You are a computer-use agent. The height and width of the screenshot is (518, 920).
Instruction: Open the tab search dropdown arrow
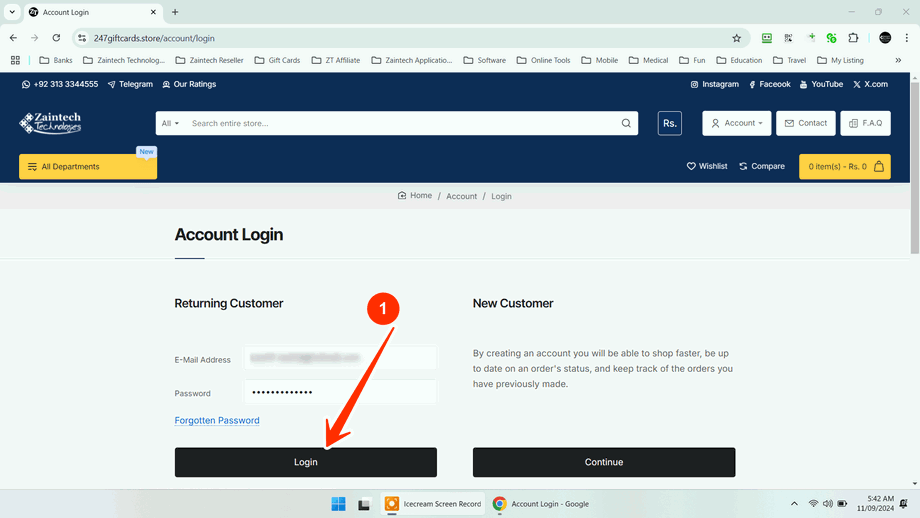pos(12,12)
